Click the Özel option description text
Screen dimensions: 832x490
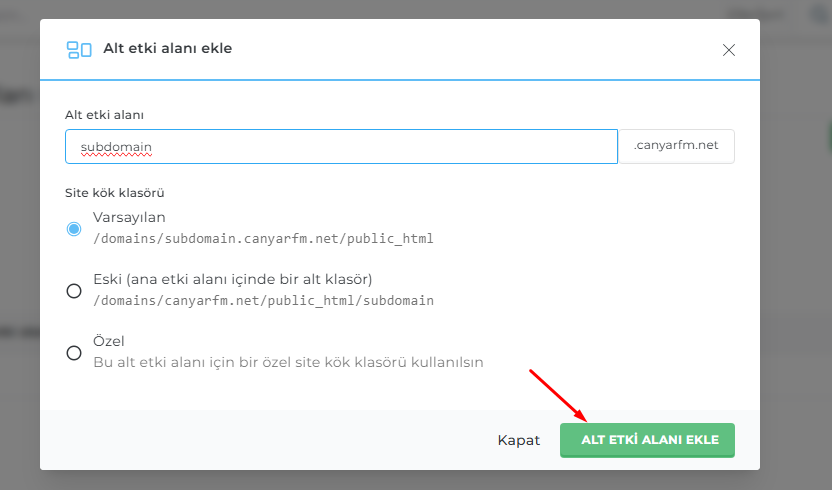(x=288, y=362)
